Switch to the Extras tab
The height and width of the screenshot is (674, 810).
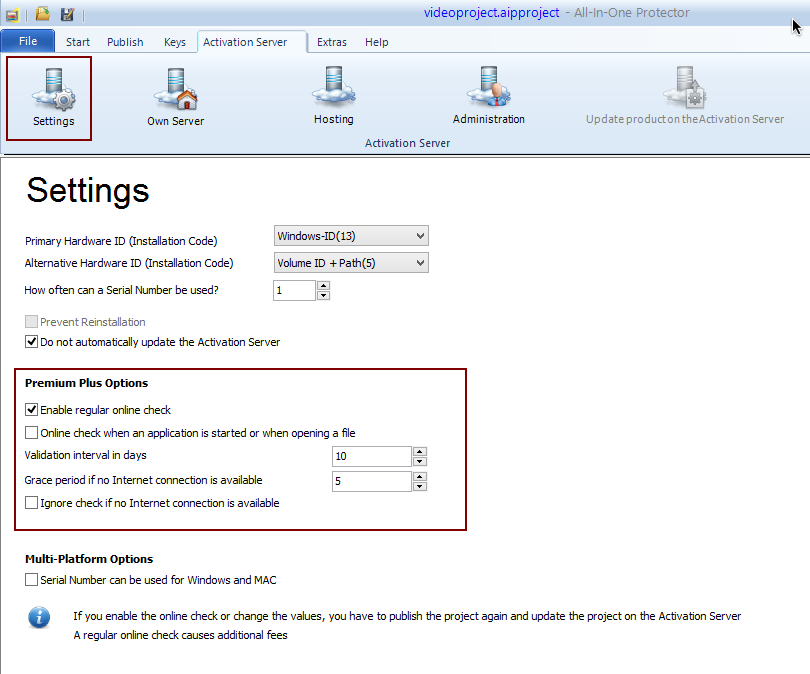click(x=332, y=42)
